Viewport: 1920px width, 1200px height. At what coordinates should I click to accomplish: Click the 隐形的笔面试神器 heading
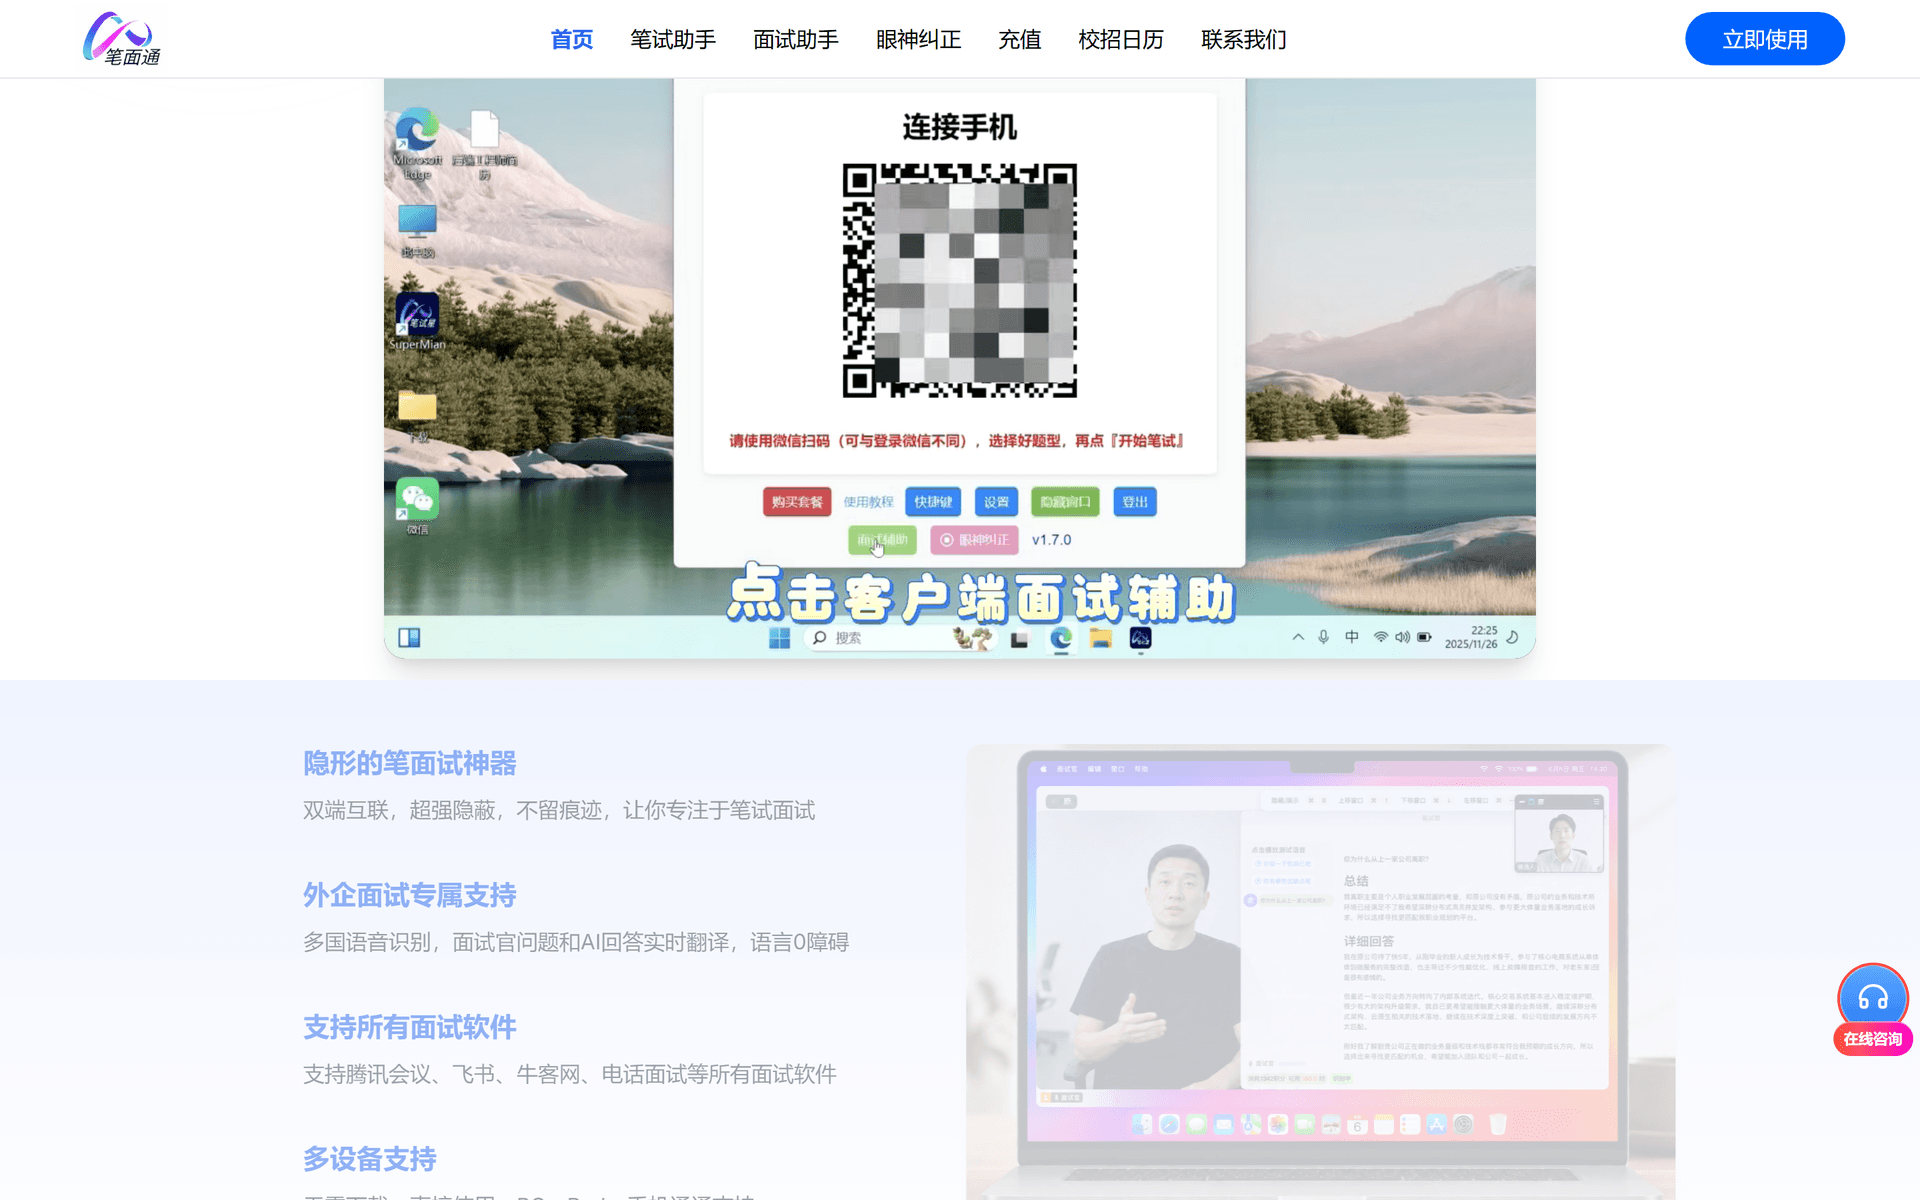pyautogui.click(x=410, y=763)
